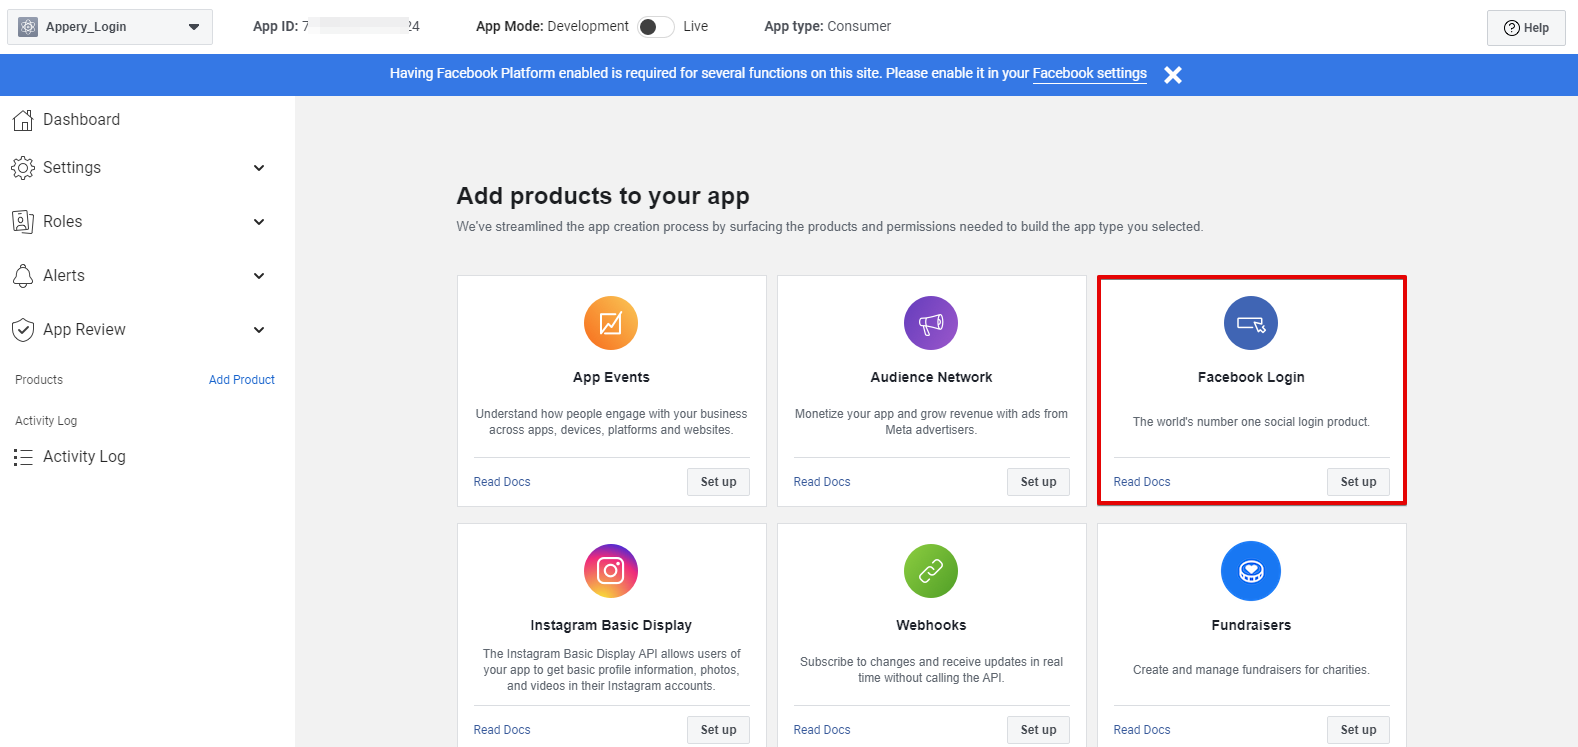The height and width of the screenshot is (747, 1578).
Task: Click the App Events card title
Action: (x=611, y=377)
